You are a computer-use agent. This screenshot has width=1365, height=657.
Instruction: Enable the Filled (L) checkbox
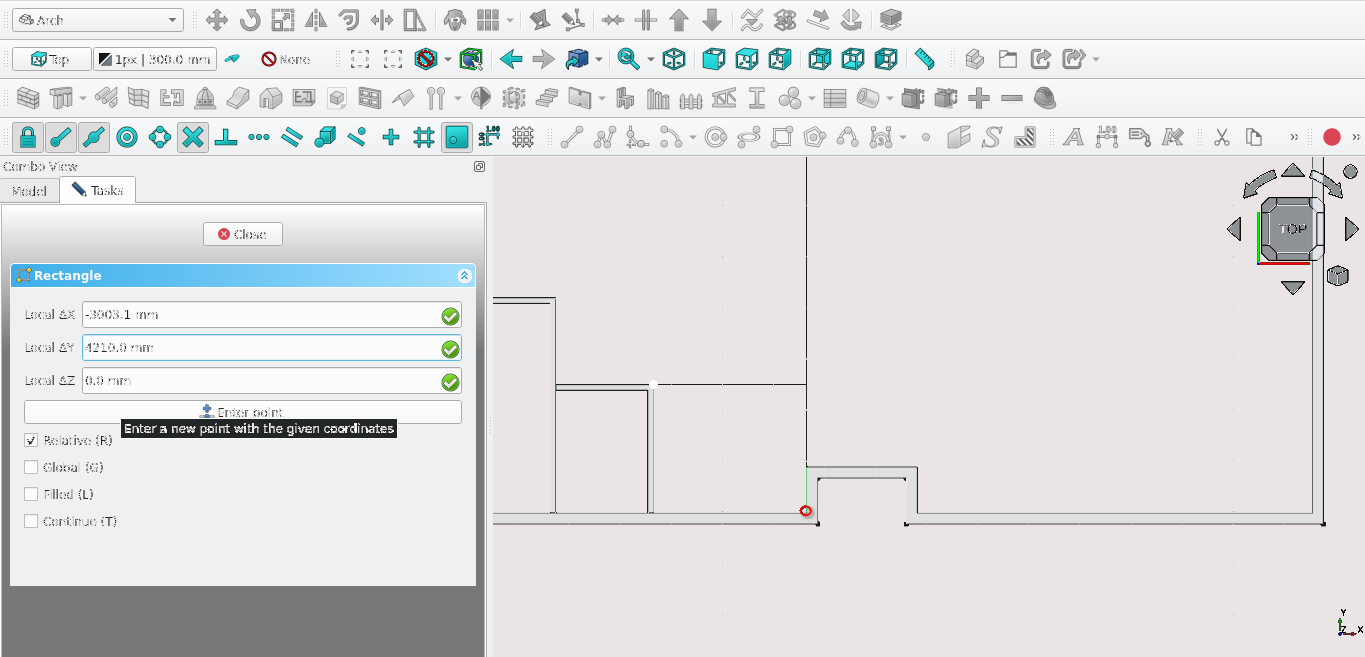tap(31, 494)
